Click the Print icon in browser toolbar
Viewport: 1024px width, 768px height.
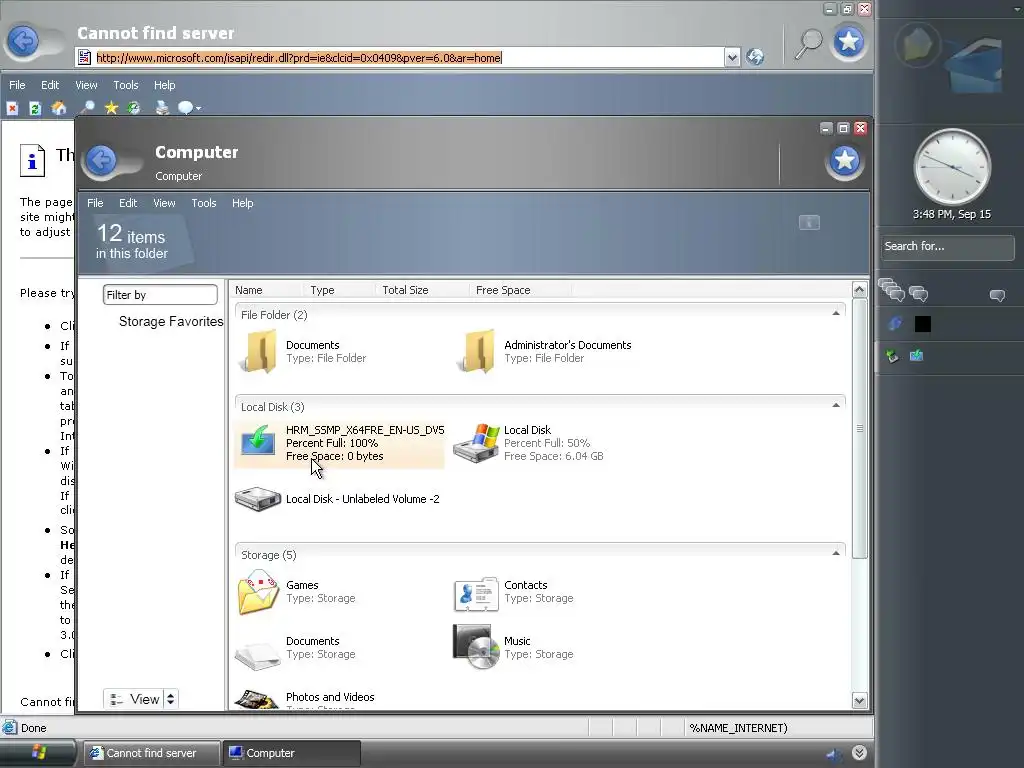click(x=162, y=108)
